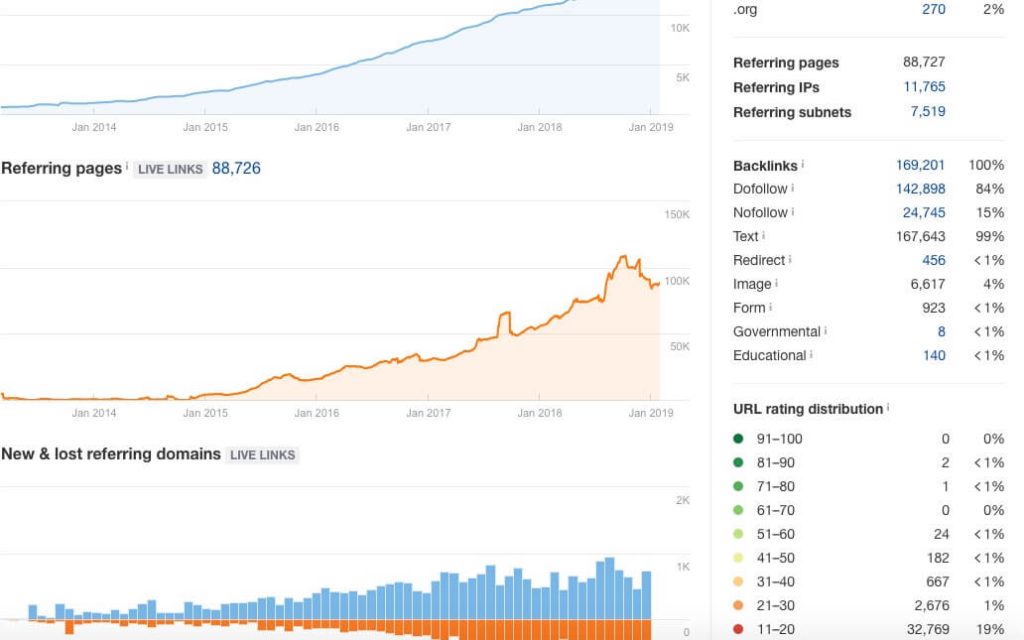The image size is (1024, 640).
Task: Click the dark green 91–100 rating dot
Action: click(739, 439)
